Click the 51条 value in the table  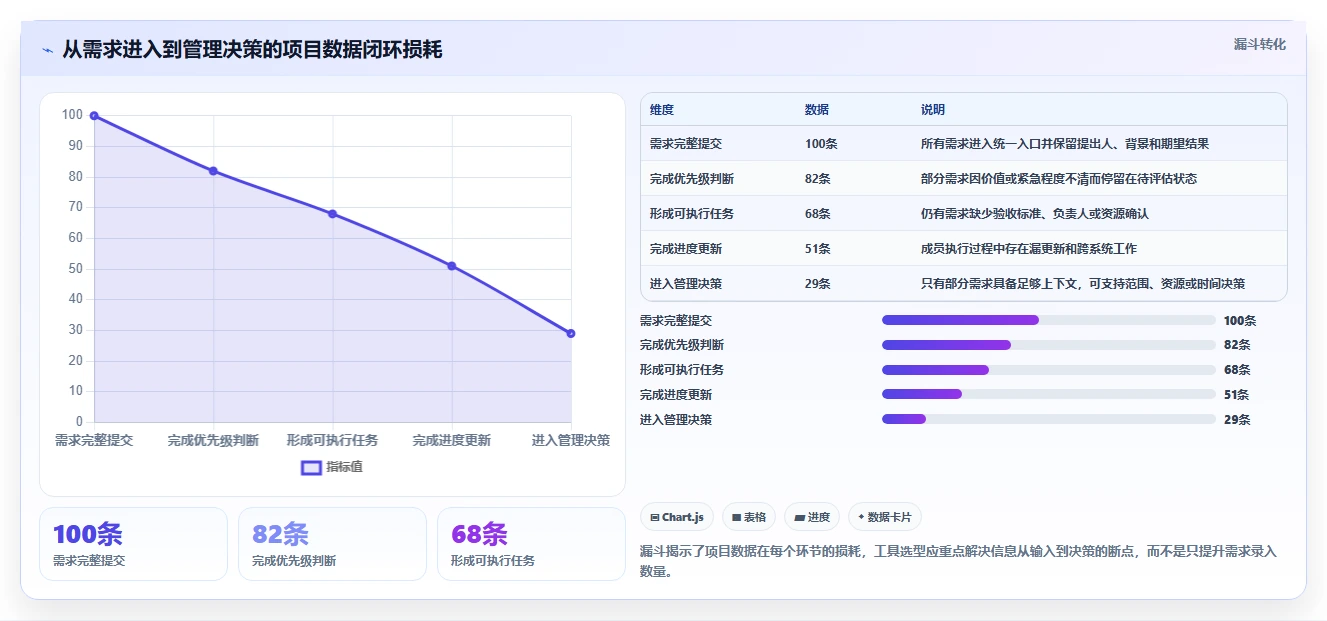[818, 249]
